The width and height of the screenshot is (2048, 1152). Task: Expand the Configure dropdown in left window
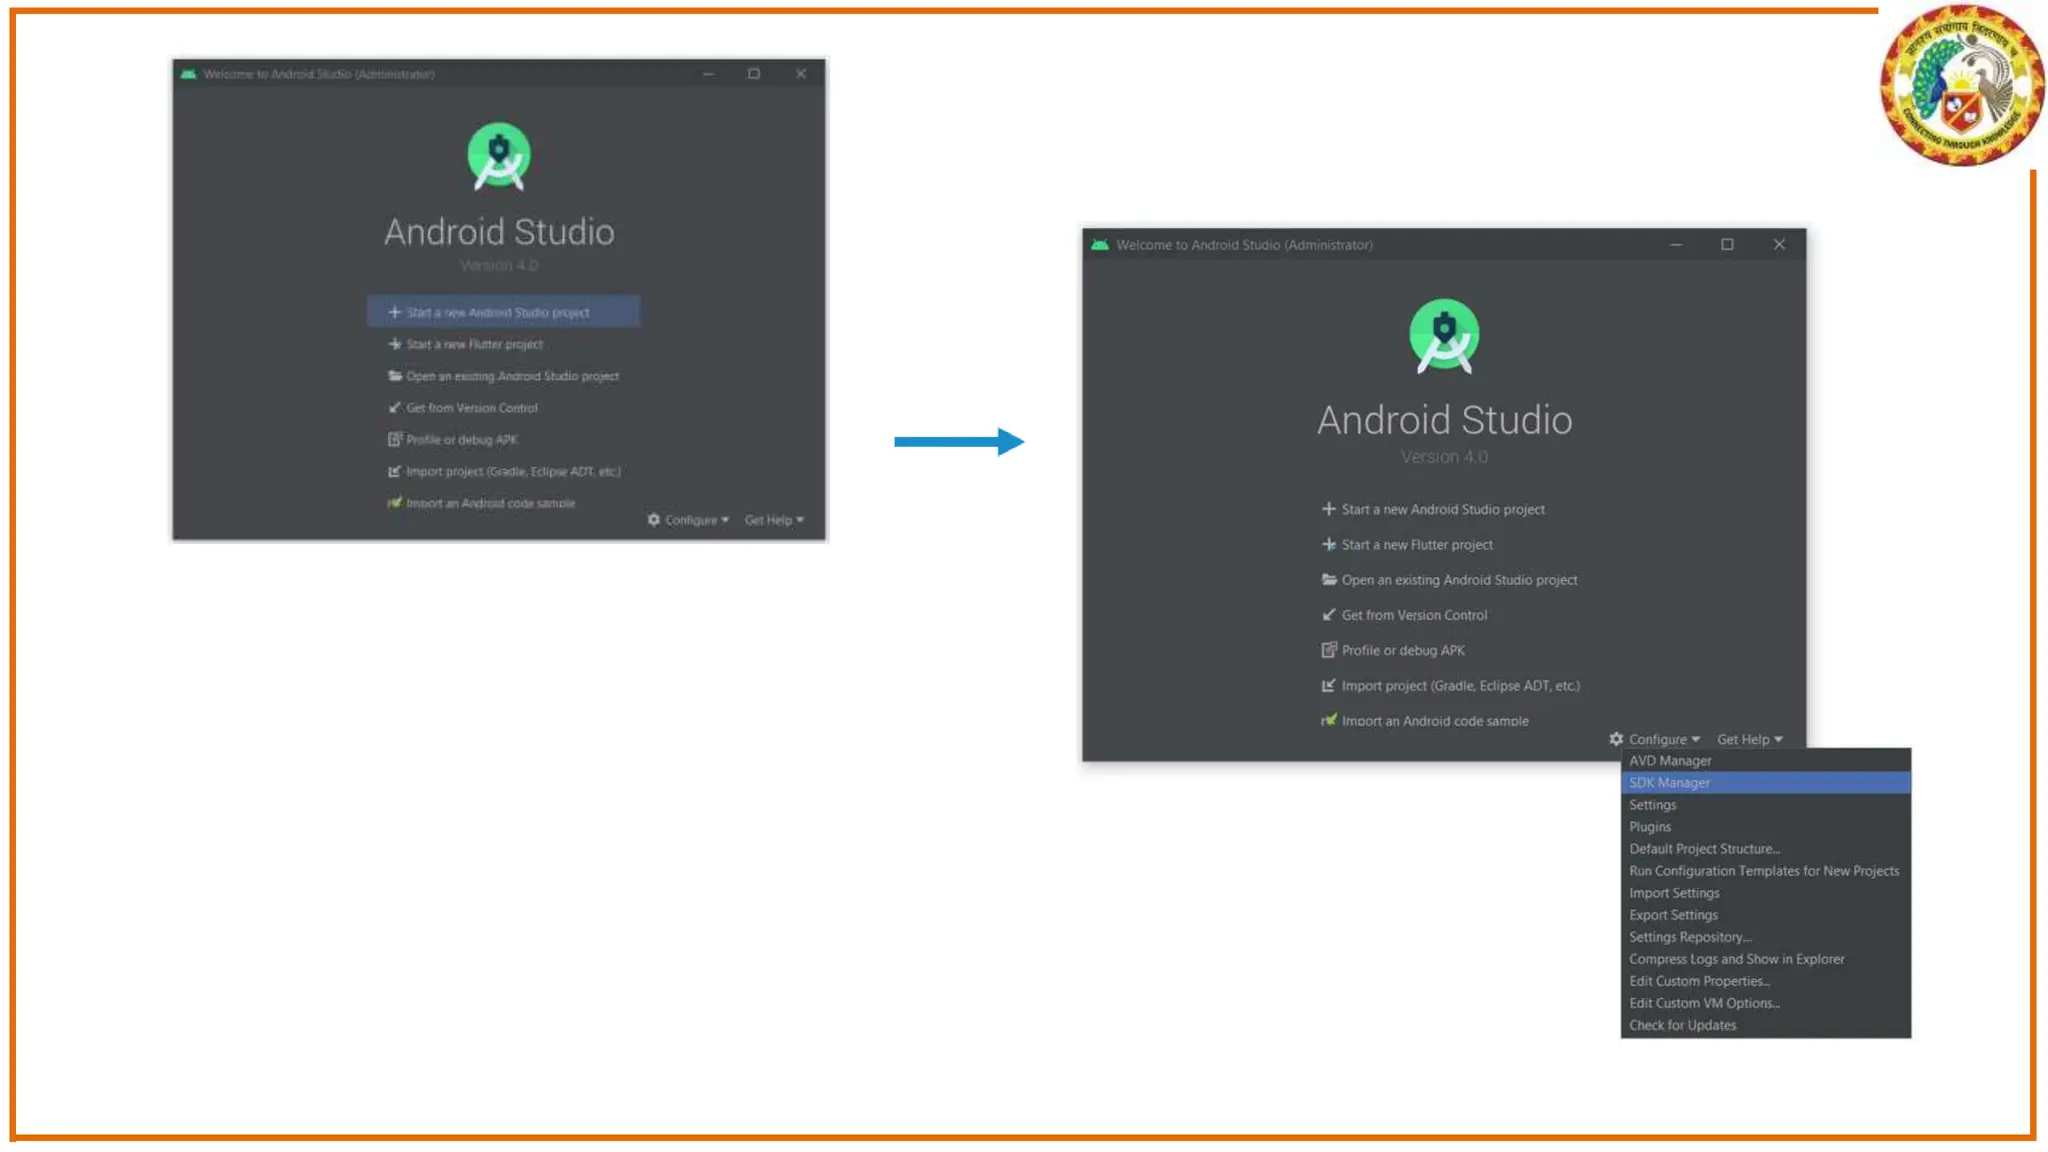point(690,520)
